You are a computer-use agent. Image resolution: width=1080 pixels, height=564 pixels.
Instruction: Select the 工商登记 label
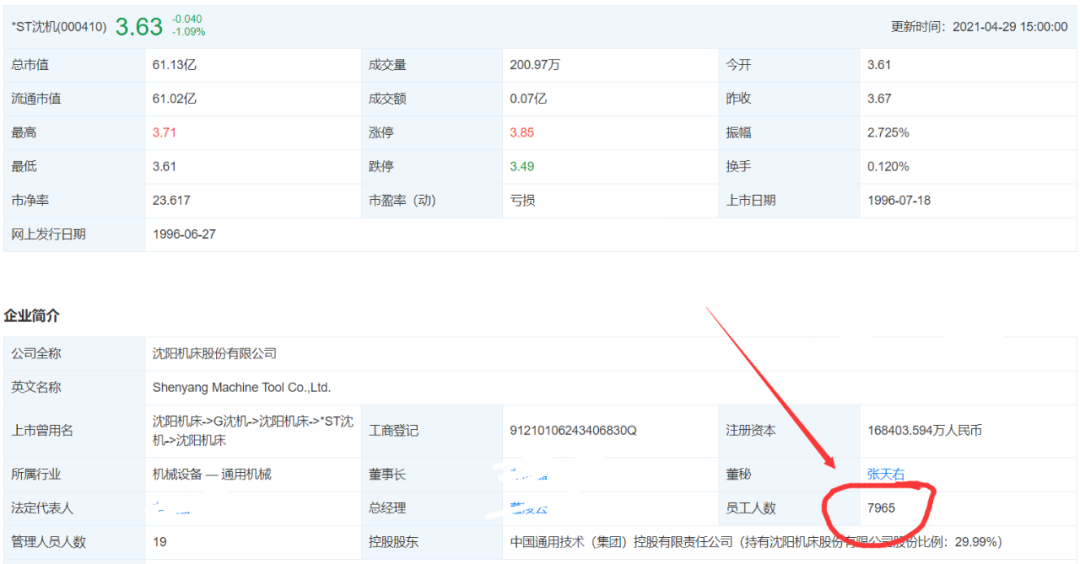coord(393,430)
